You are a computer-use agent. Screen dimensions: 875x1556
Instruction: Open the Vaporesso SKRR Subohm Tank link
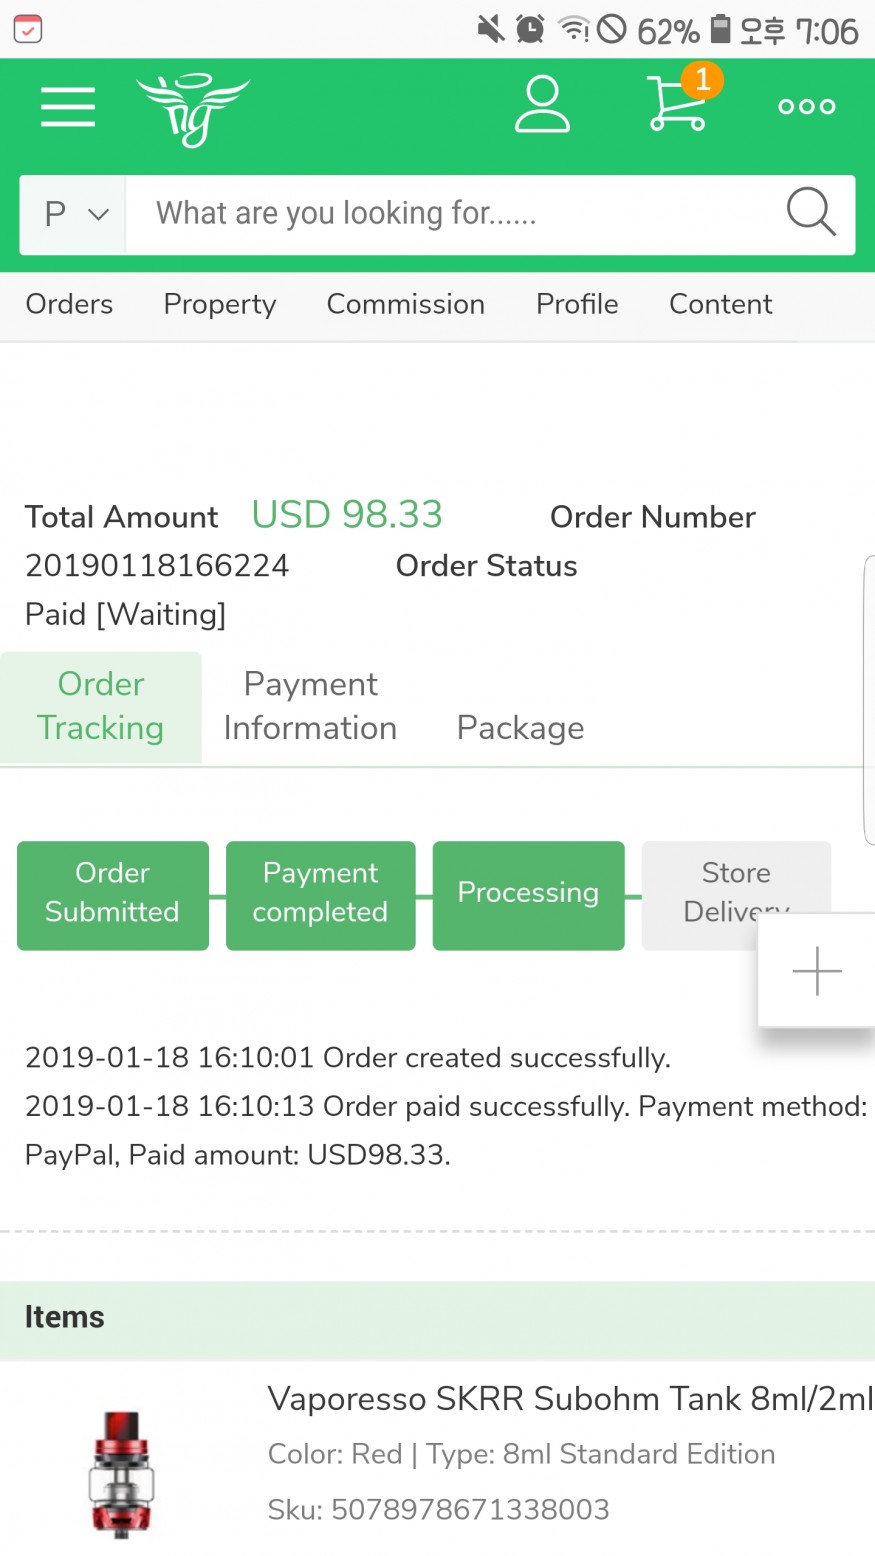tap(570, 1398)
